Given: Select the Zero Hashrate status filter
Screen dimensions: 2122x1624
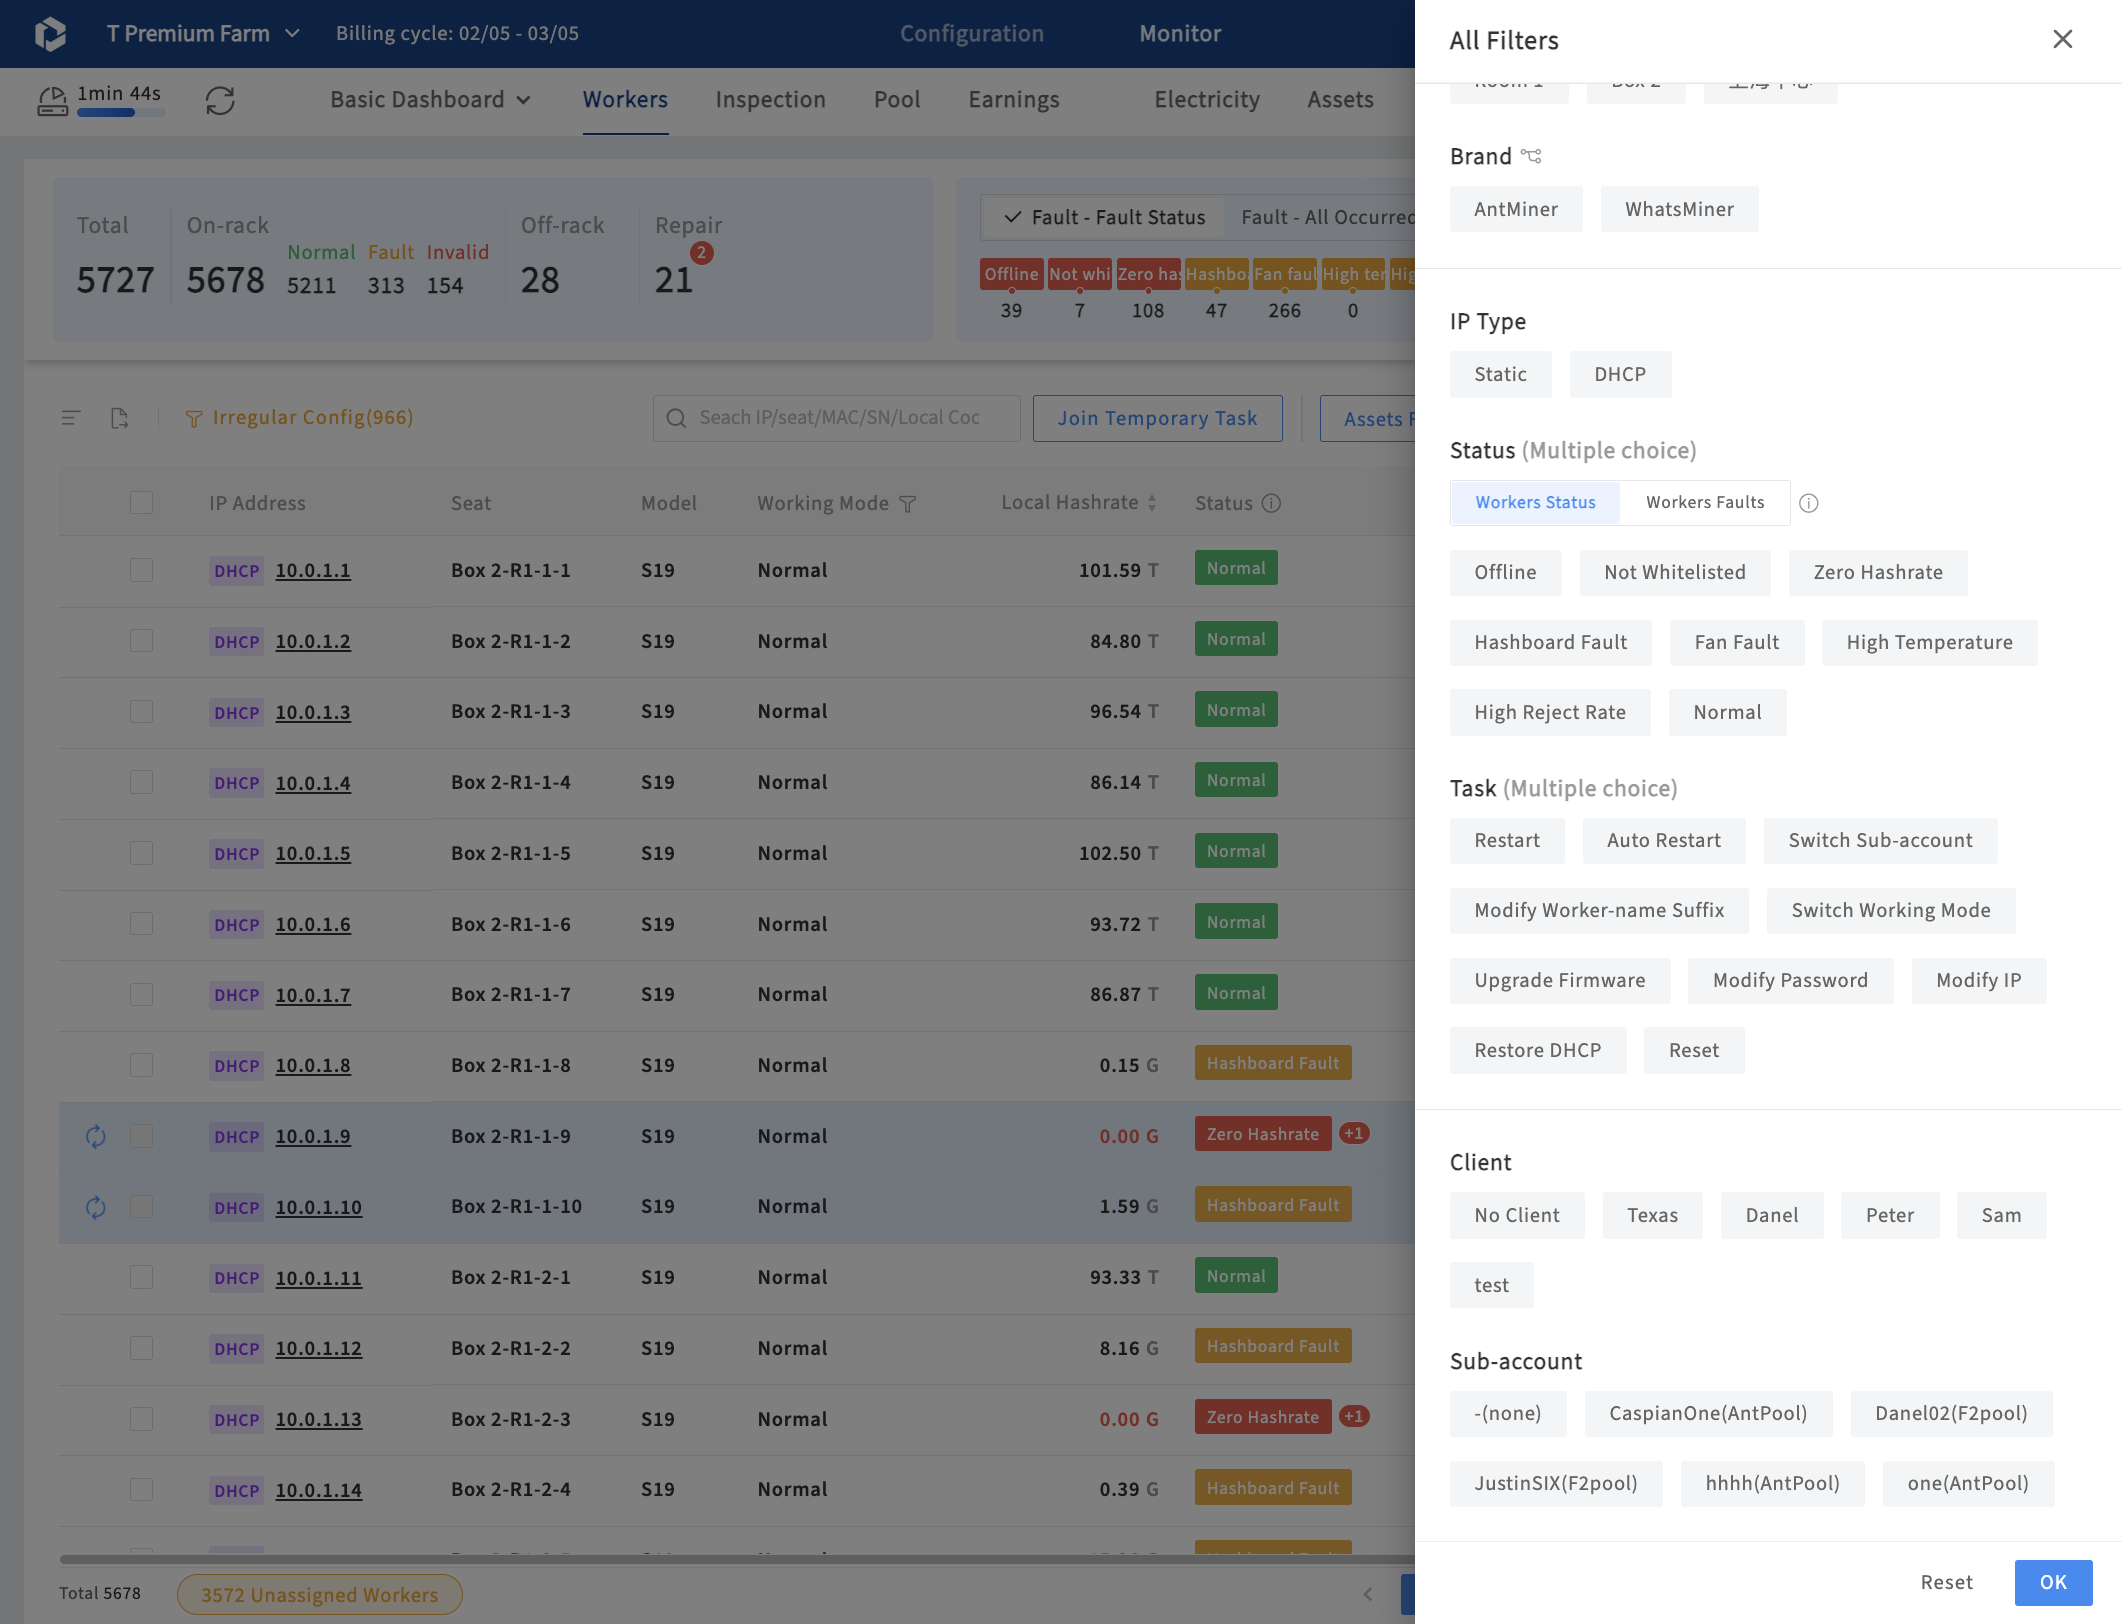Looking at the screenshot, I should point(1878,572).
